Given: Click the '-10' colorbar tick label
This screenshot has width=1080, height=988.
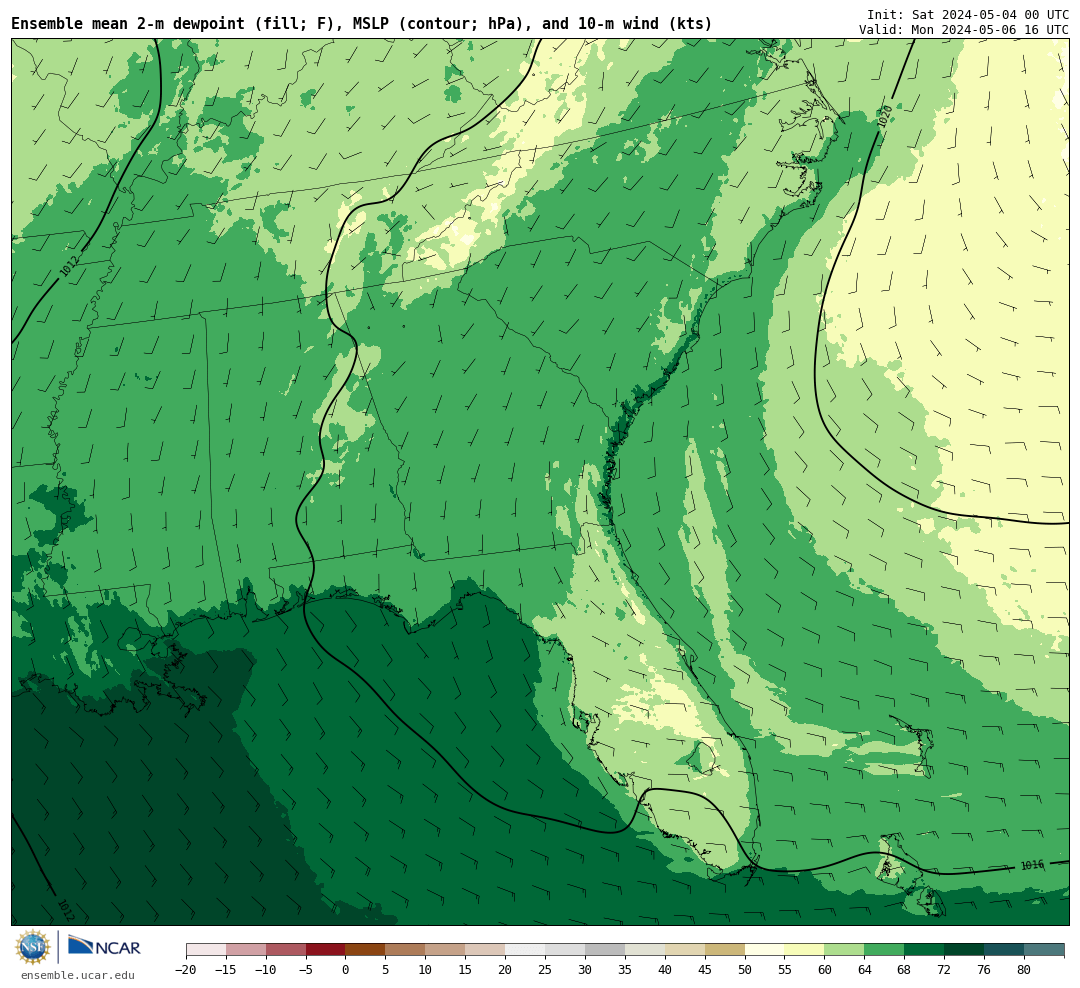Looking at the screenshot, I should pos(266,970).
